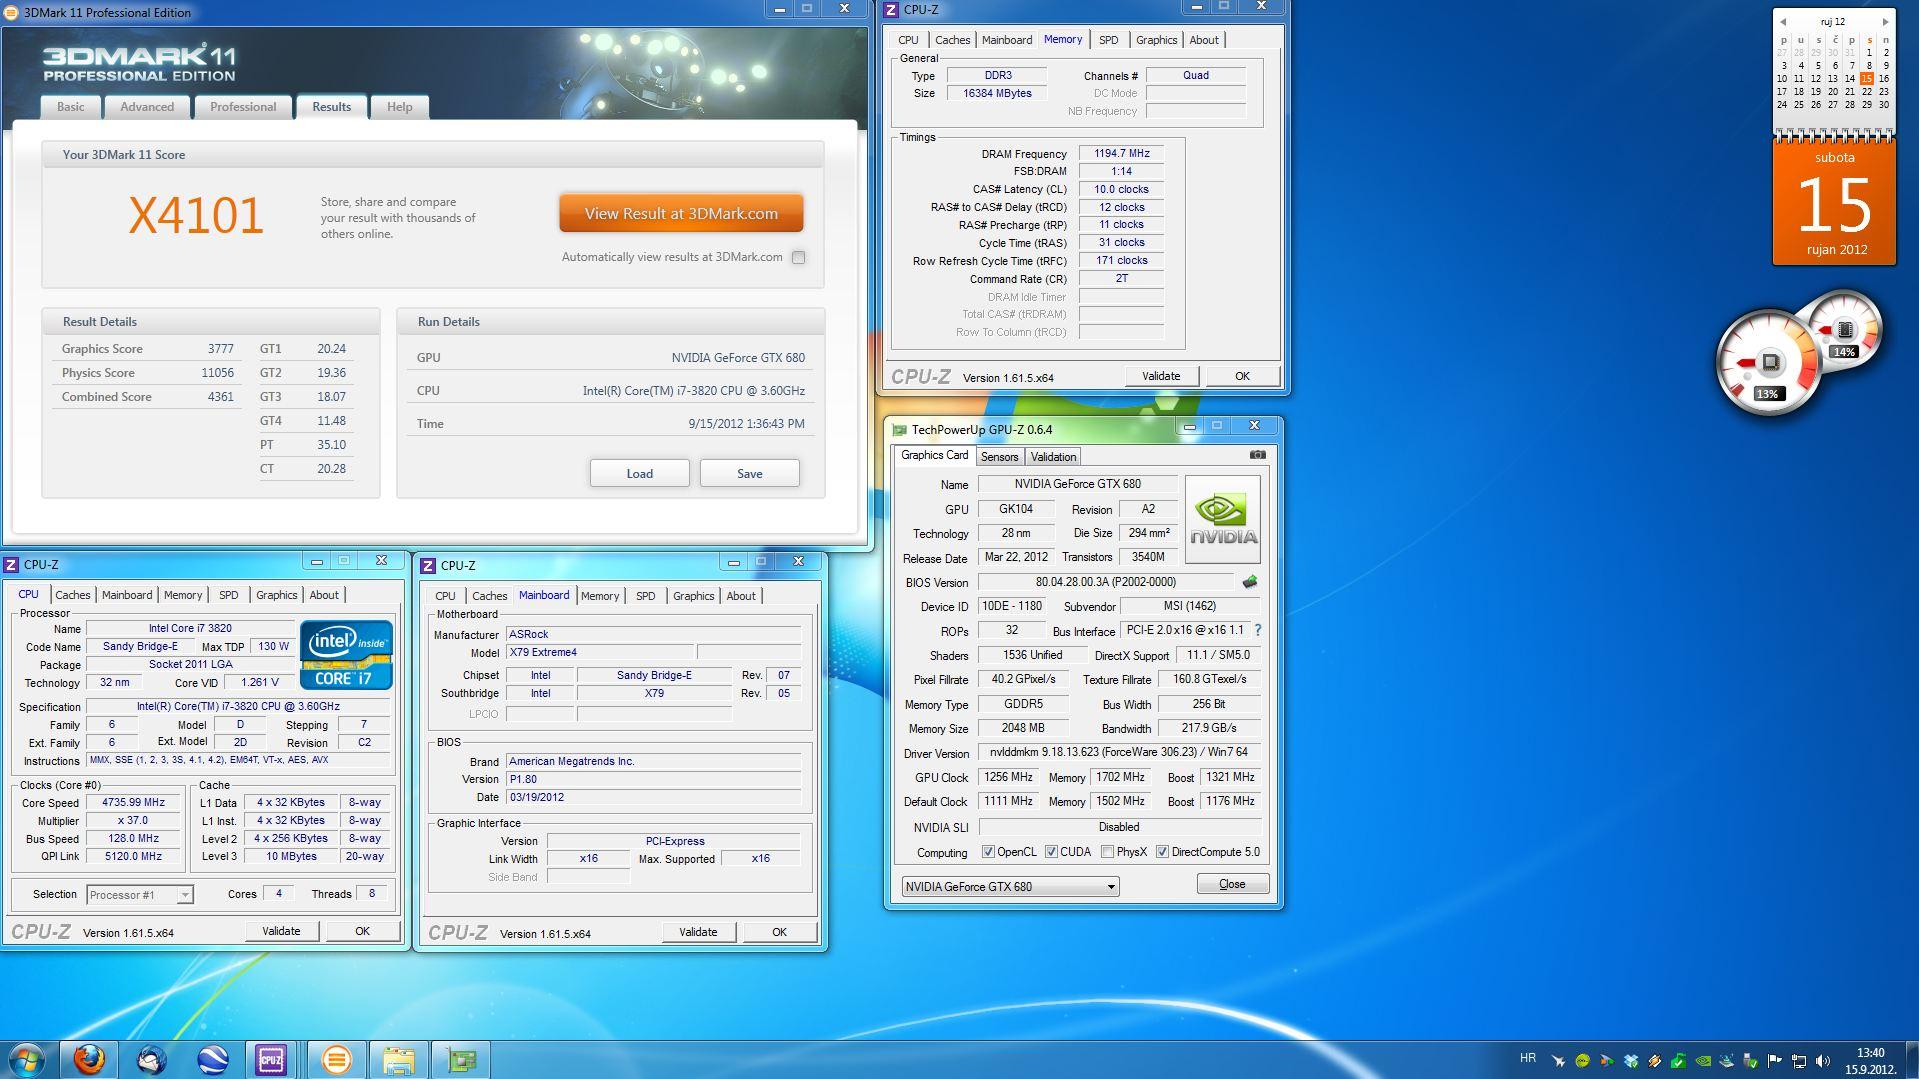Click the X4101 score text
Image resolution: width=1919 pixels, height=1079 pixels.
196,215
